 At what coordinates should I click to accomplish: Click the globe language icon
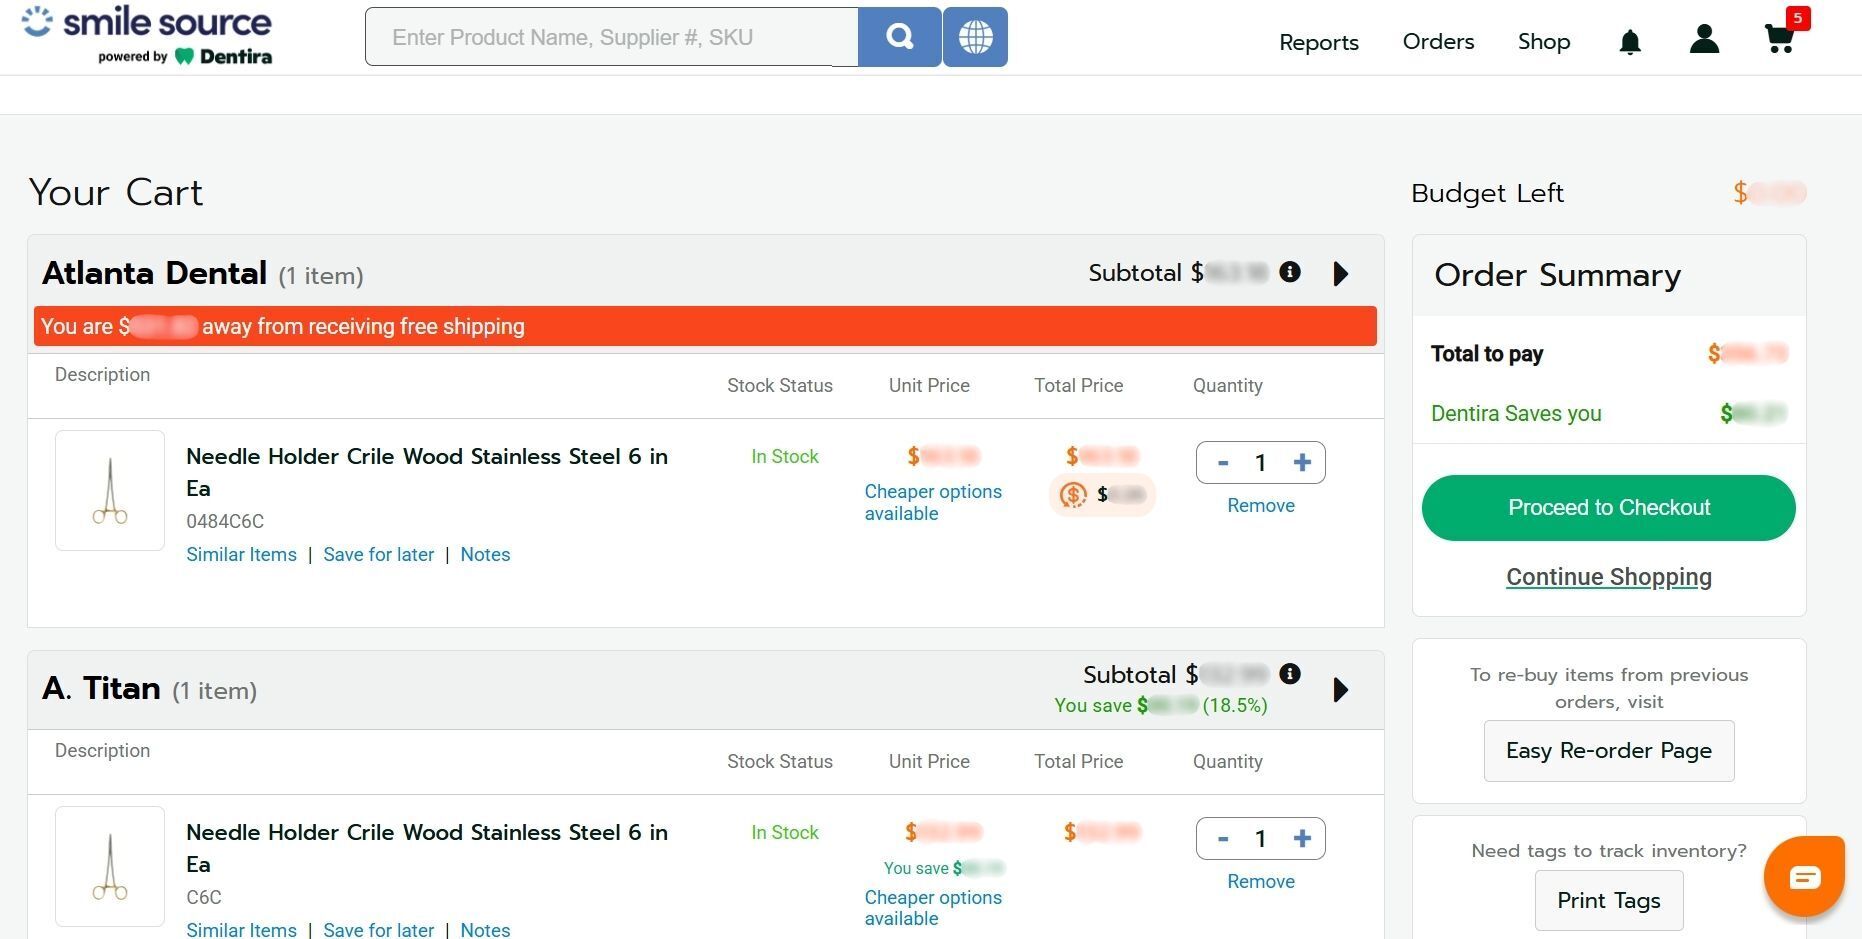click(x=974, y=36)
